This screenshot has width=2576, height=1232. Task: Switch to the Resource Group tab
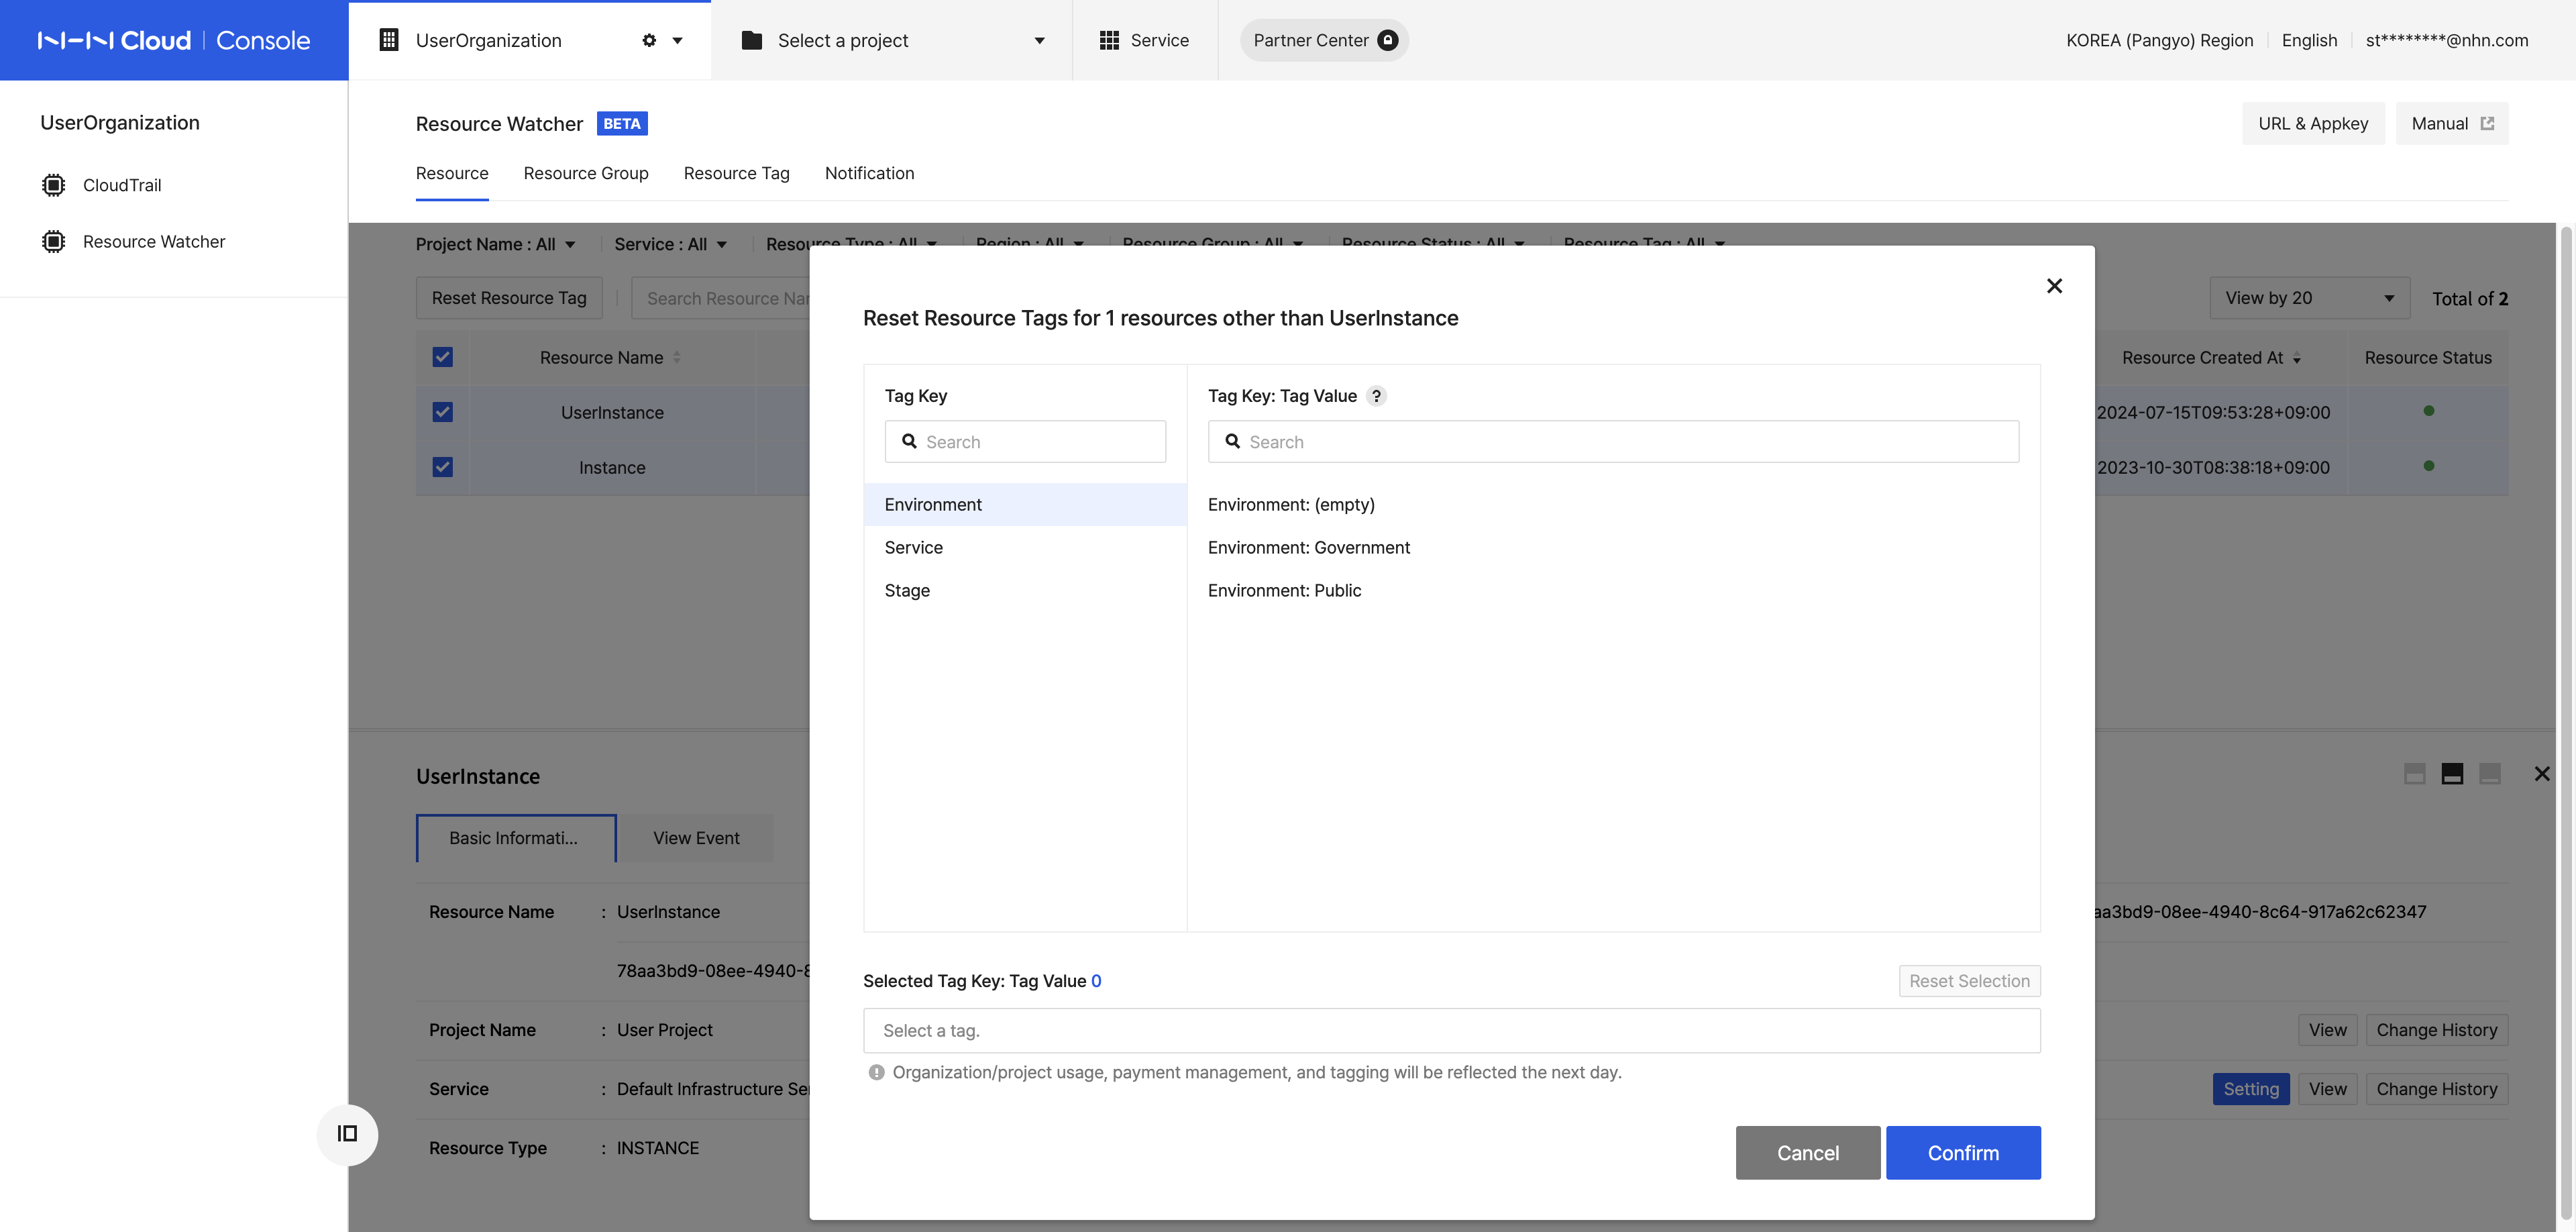point(586,173)
